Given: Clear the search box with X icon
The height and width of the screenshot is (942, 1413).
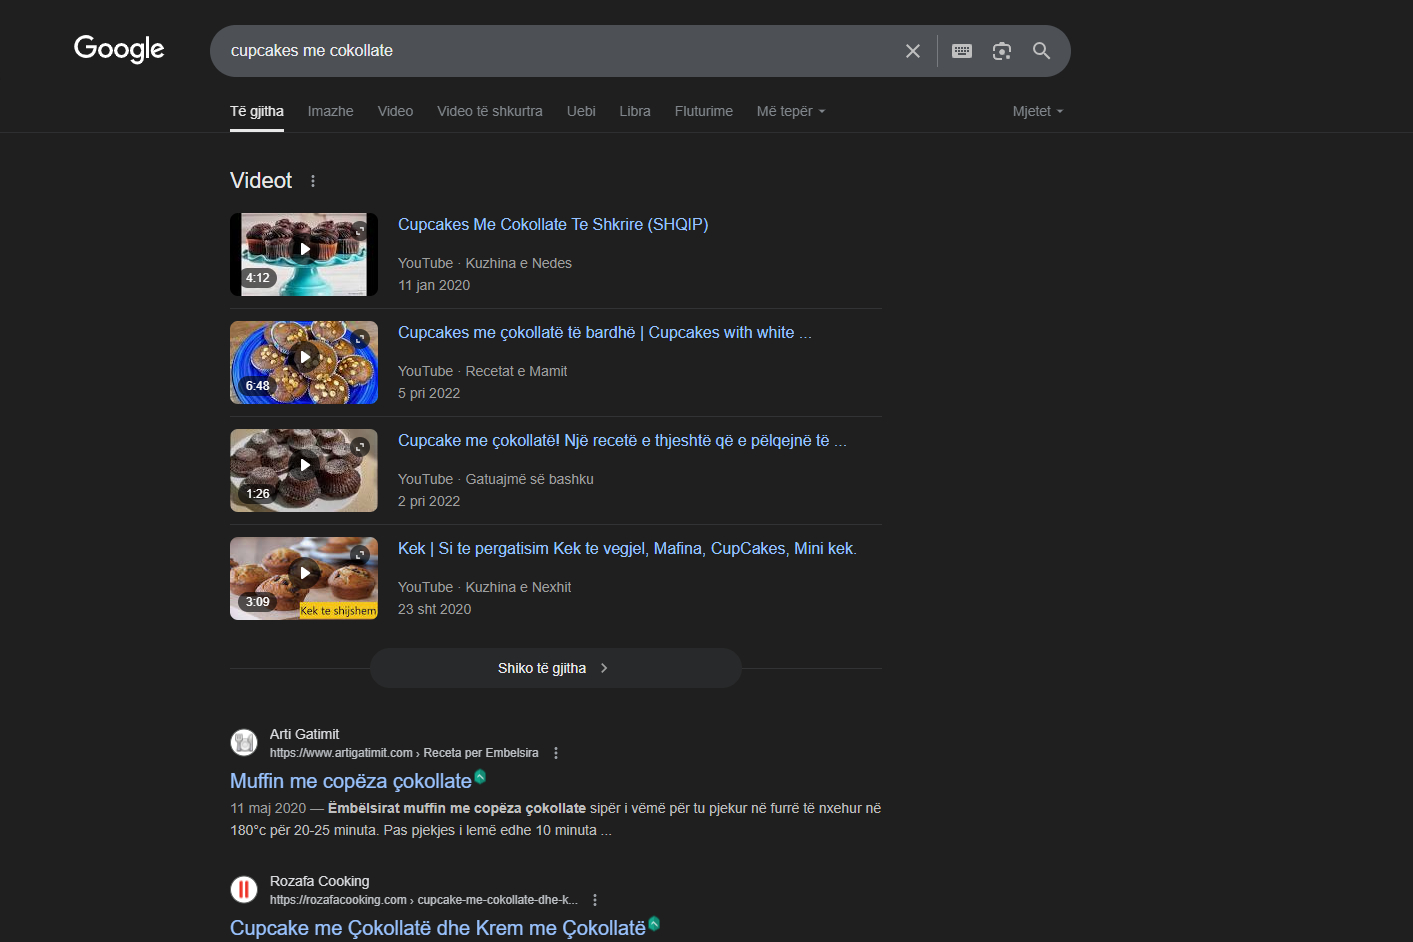Looking at the screenshot, I should coord(912,51).
